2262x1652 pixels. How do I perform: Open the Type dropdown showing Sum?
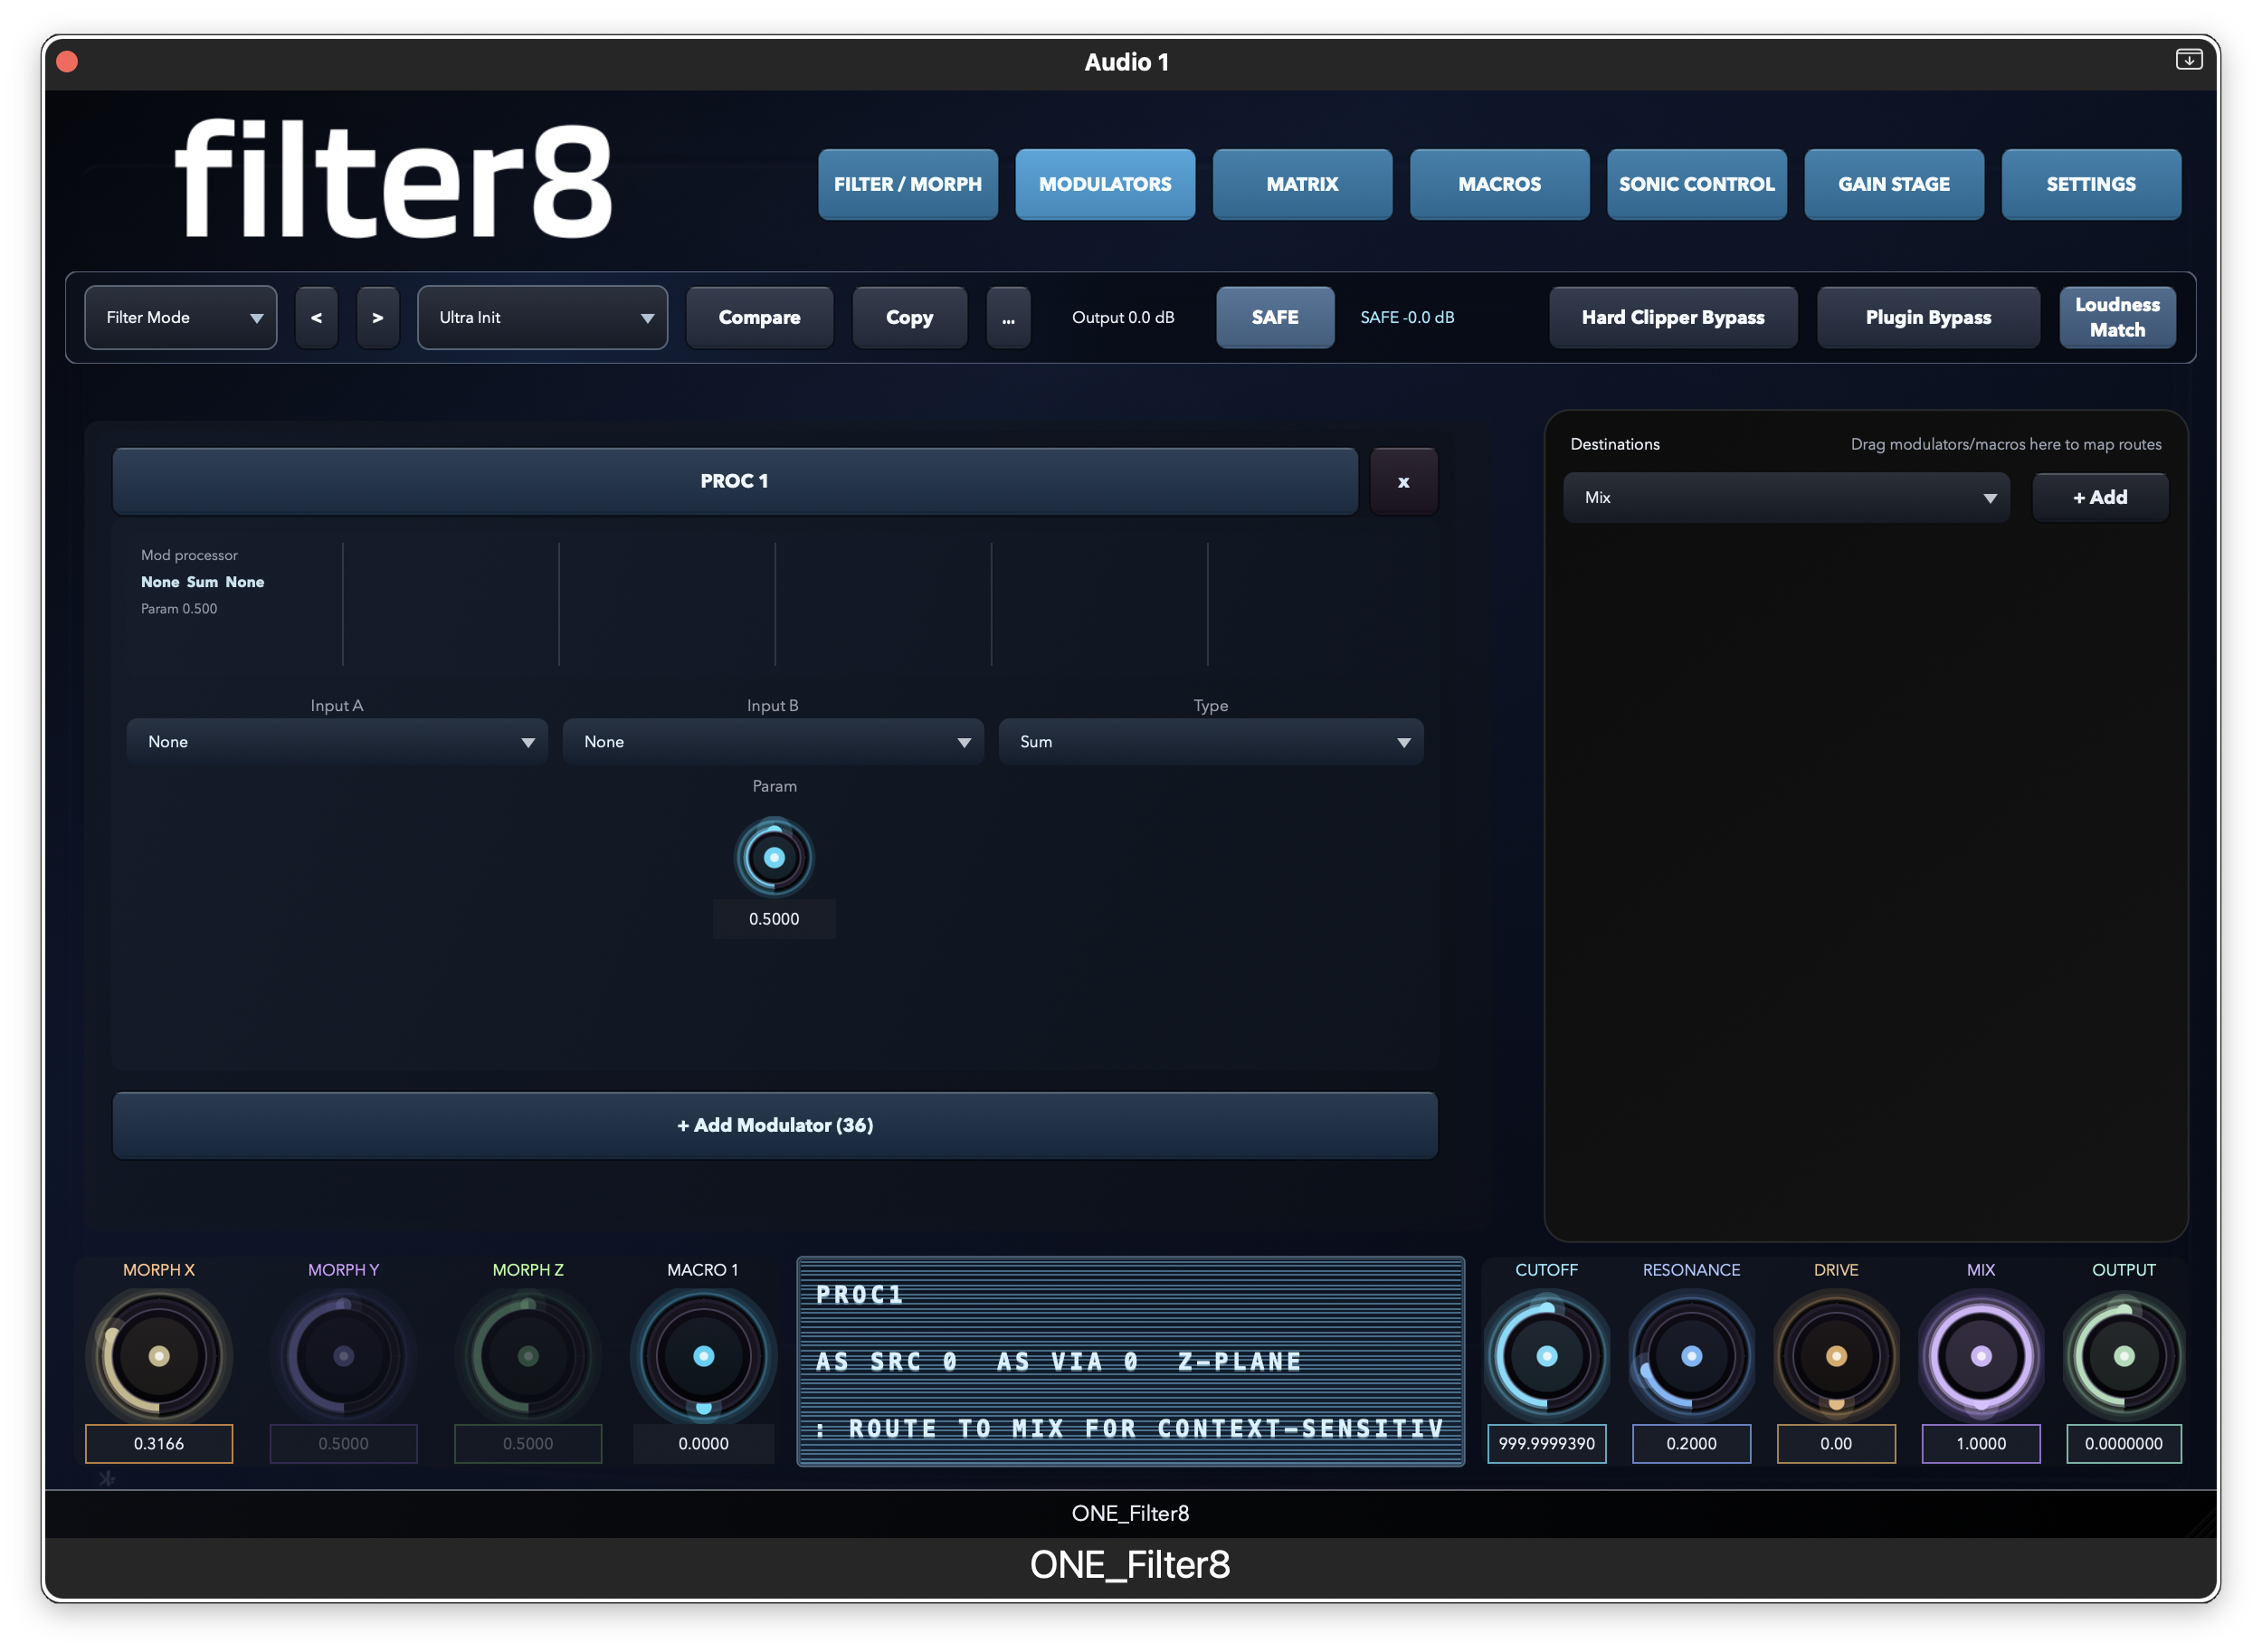point(1210,741)
